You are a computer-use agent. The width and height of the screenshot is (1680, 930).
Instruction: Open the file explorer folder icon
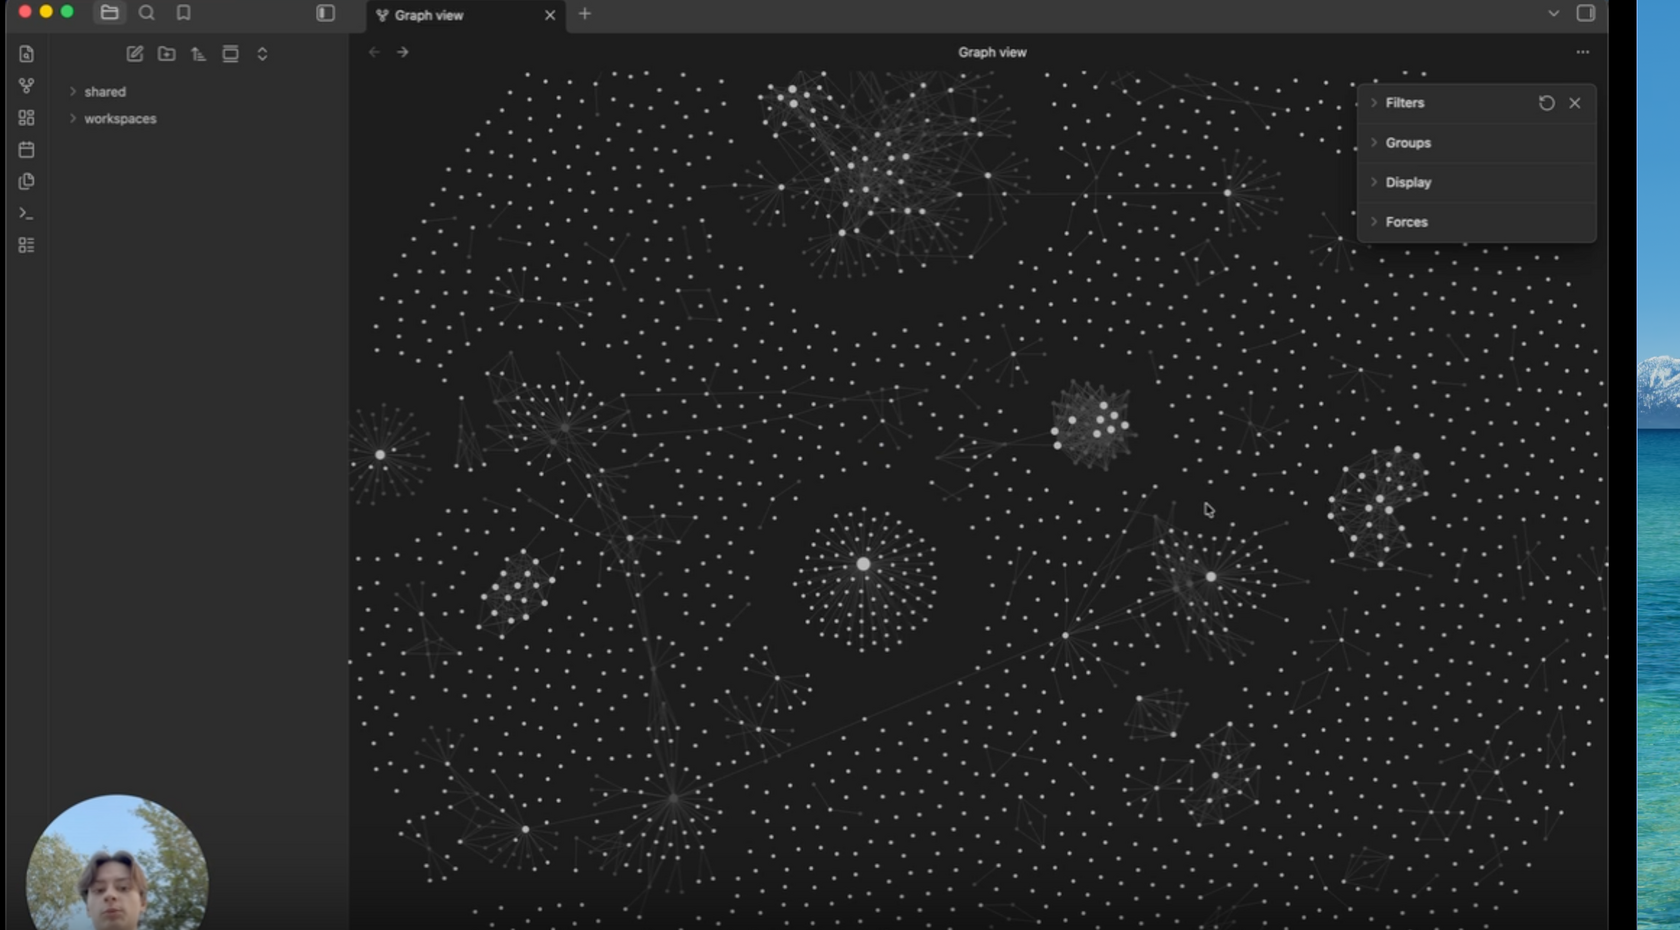109,13
